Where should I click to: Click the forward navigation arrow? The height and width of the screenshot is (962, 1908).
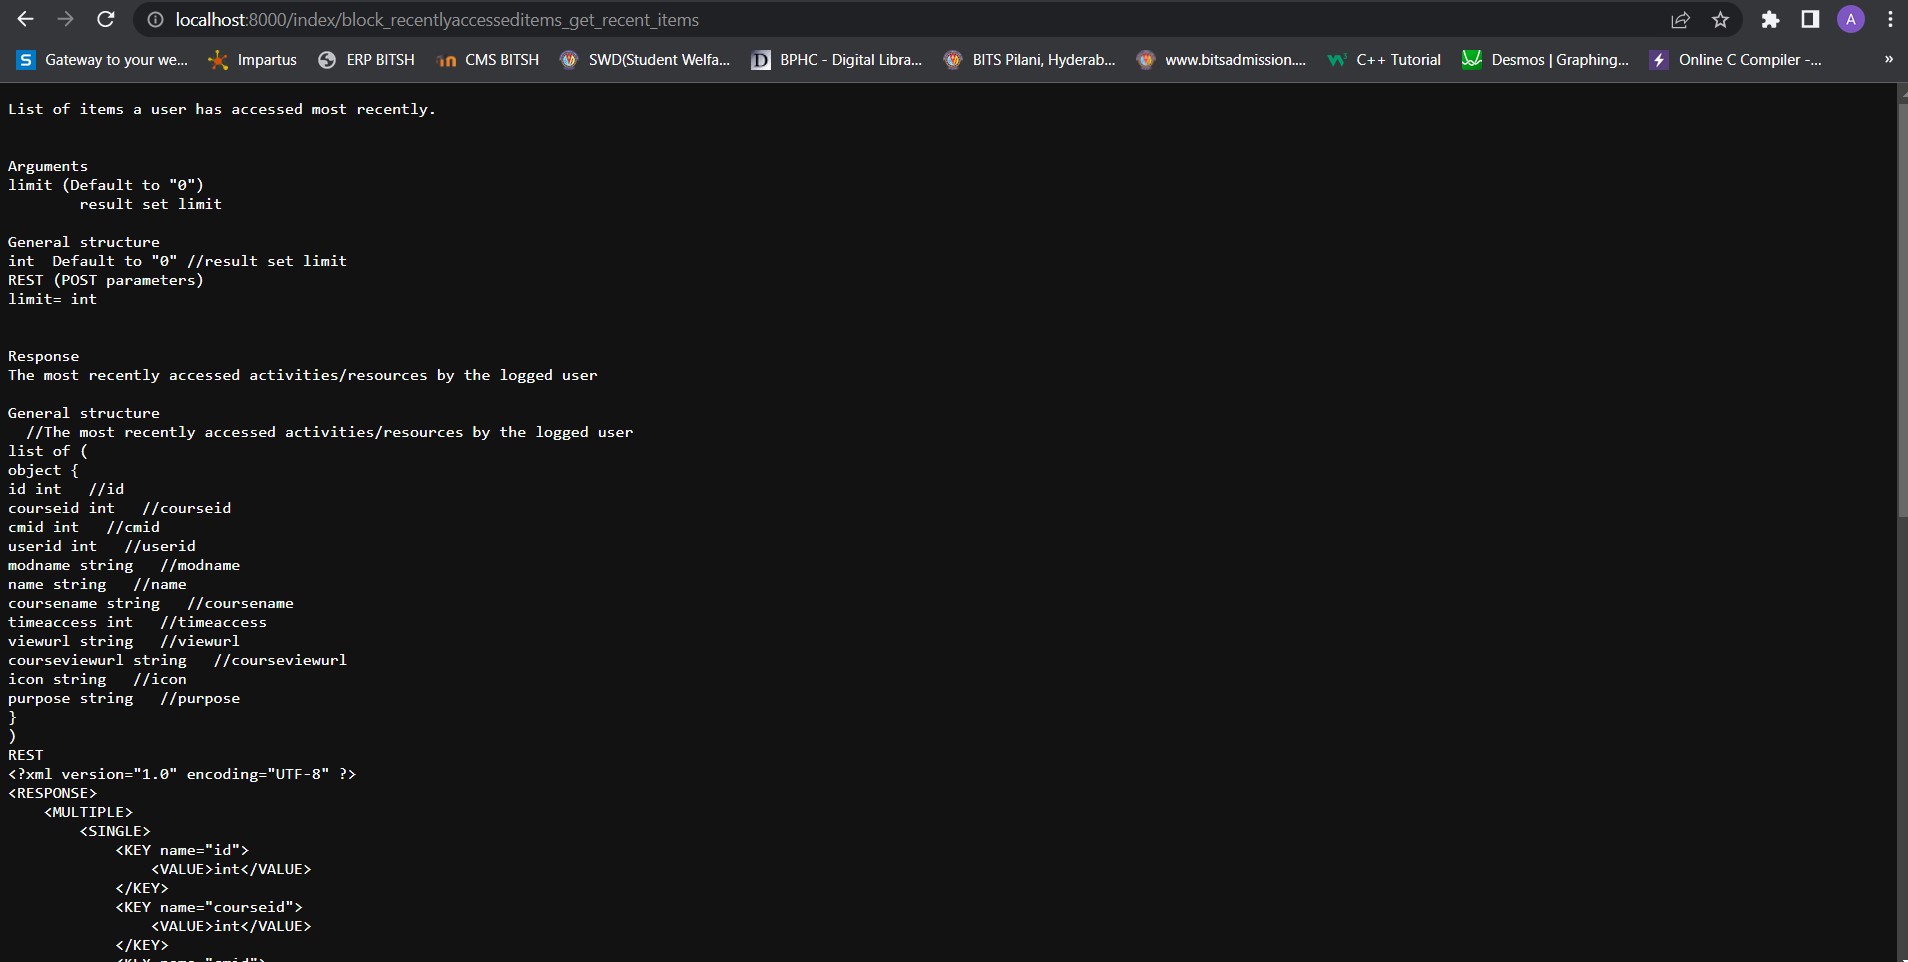click(66, 19)
